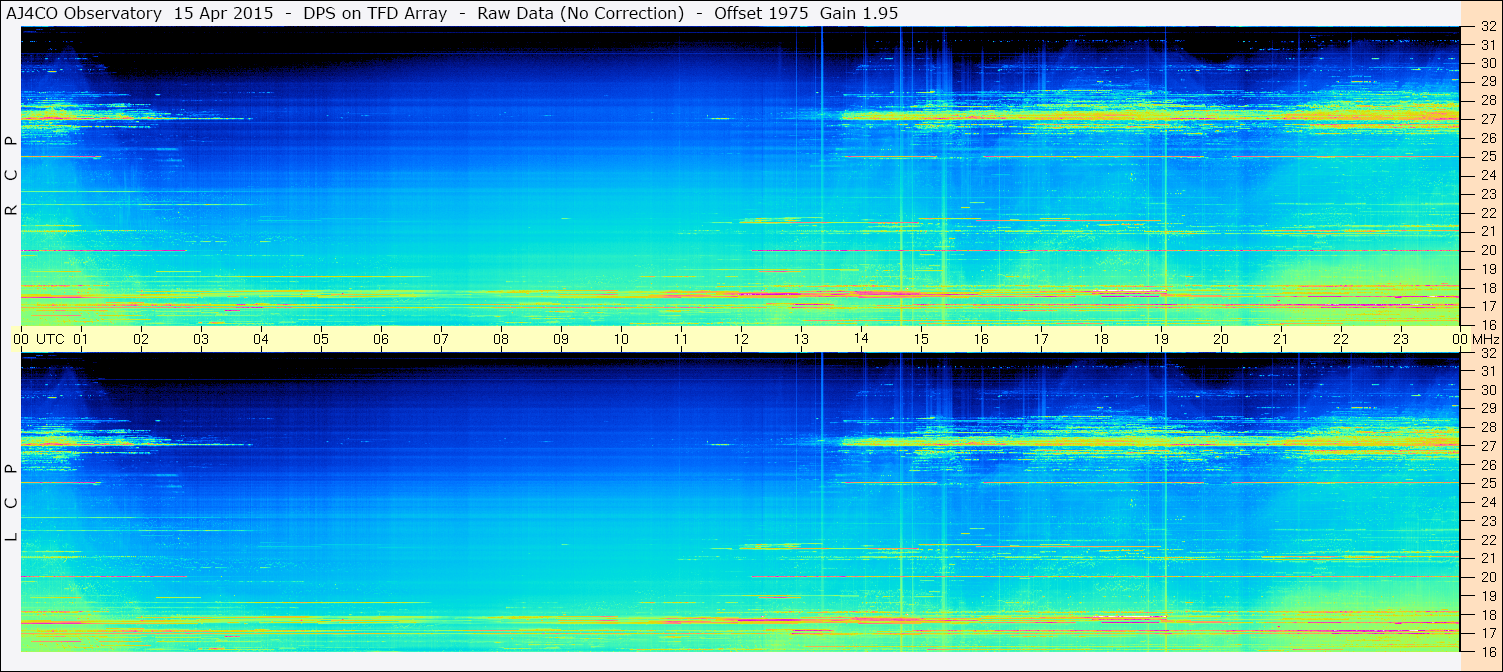Click the 23 hour time marker
This screenshot has height=672, width=1503.
tap(1401, 339)
